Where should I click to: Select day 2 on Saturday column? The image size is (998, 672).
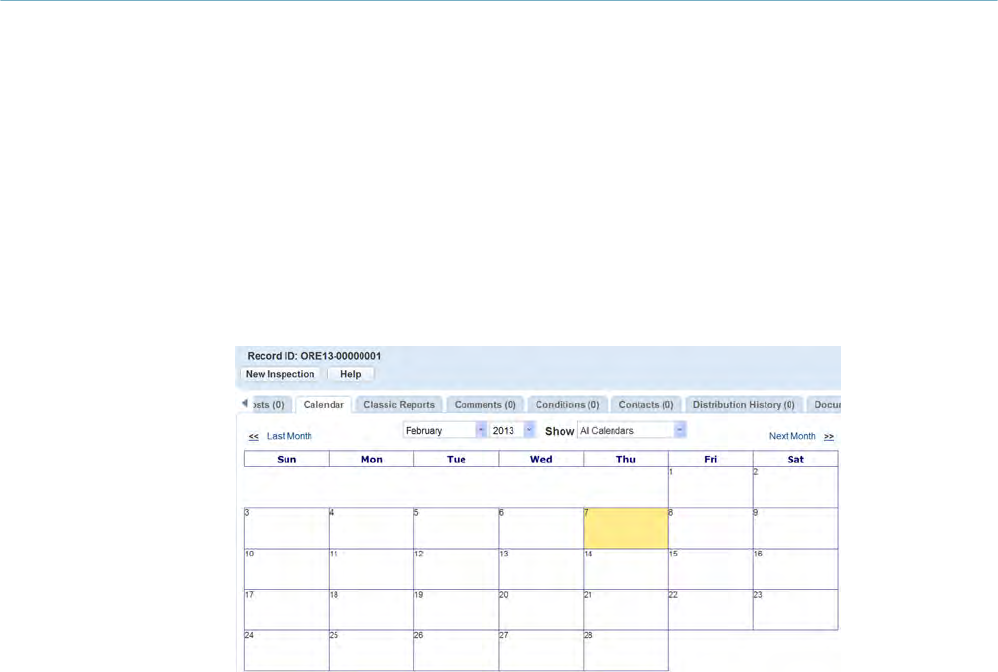click(x=796, y=487)
